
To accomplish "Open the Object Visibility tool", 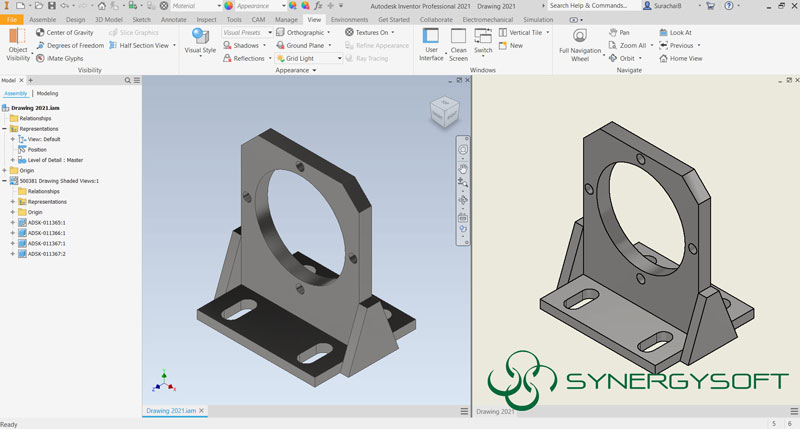I will [17, 34].
